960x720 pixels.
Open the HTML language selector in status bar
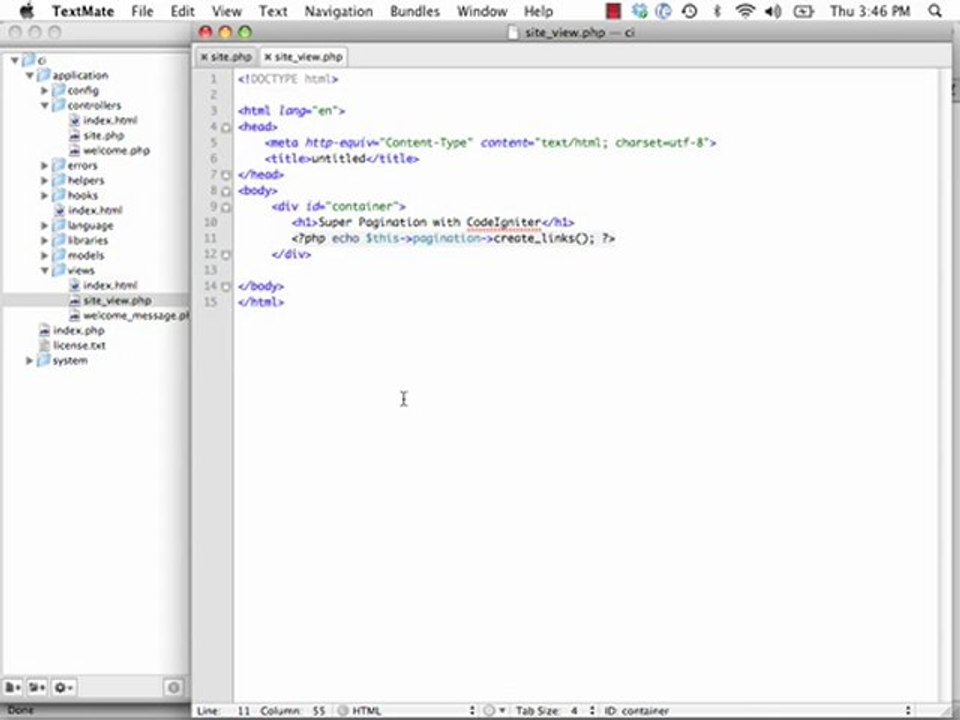tap(407, 711)
